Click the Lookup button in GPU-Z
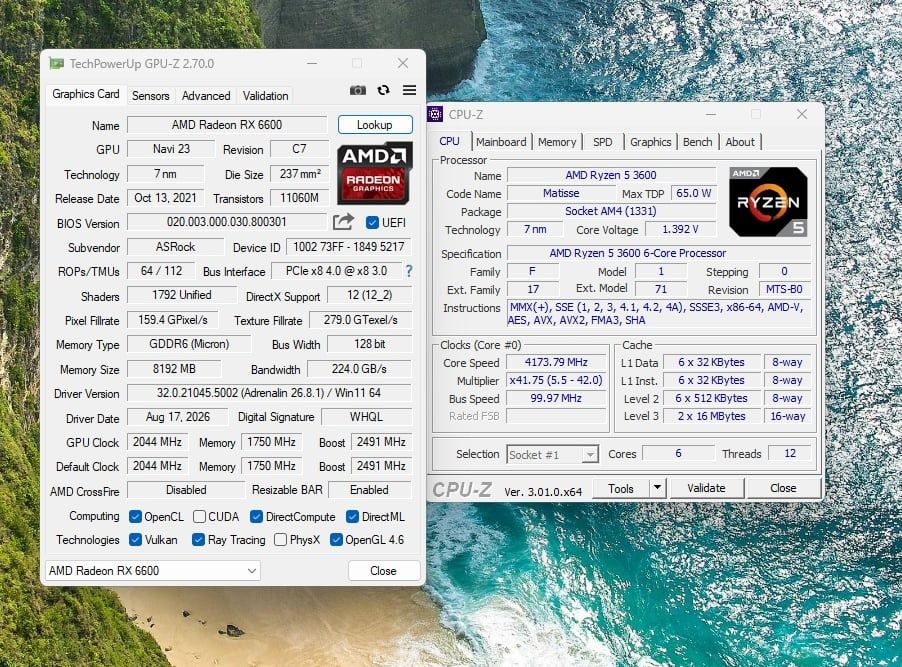 point(375,125)
